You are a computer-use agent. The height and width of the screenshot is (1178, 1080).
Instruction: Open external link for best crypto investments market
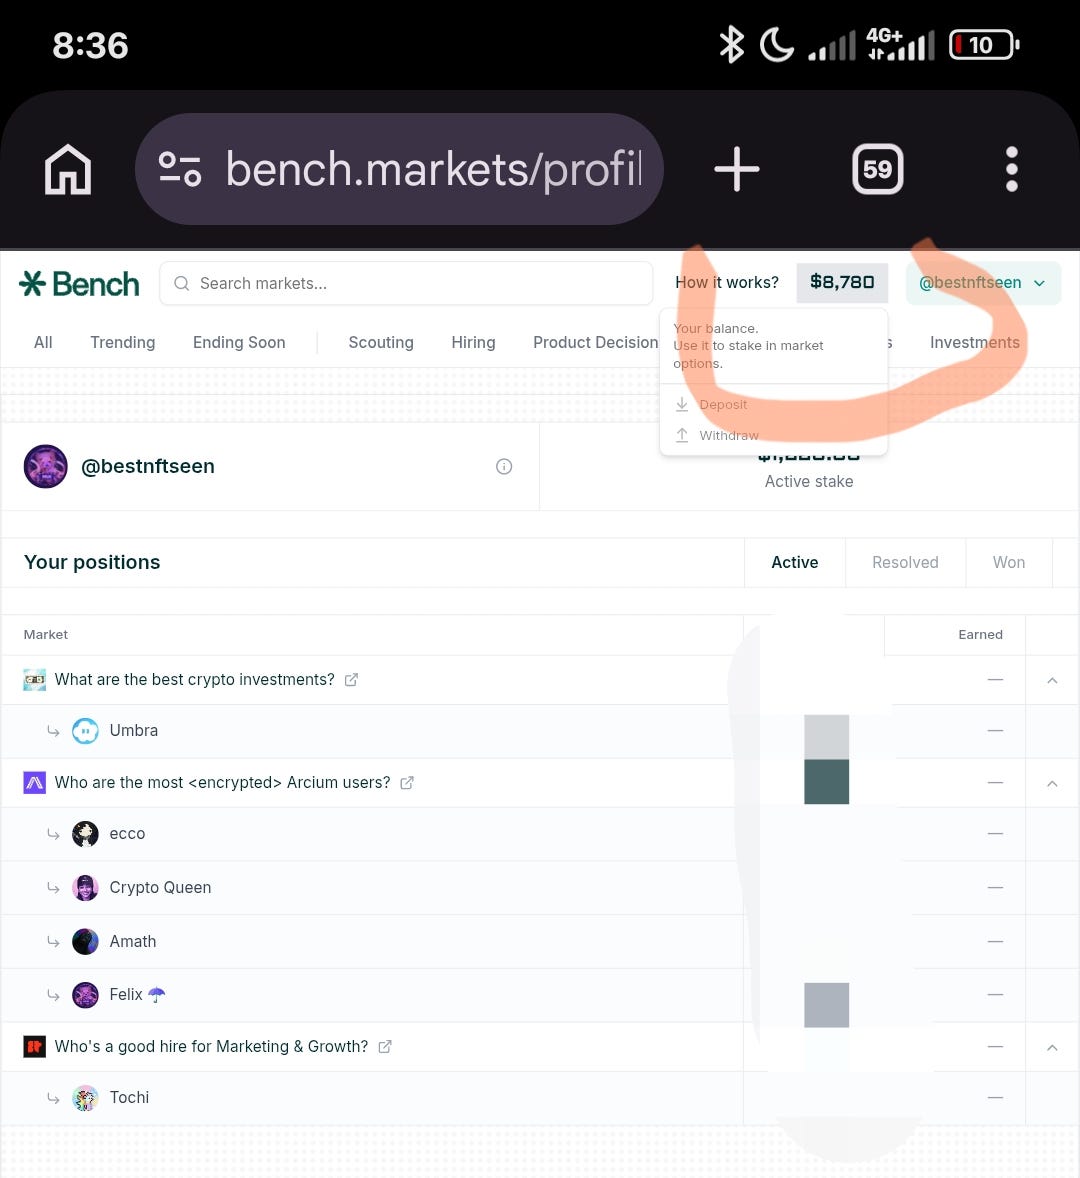tap(351, 680)
